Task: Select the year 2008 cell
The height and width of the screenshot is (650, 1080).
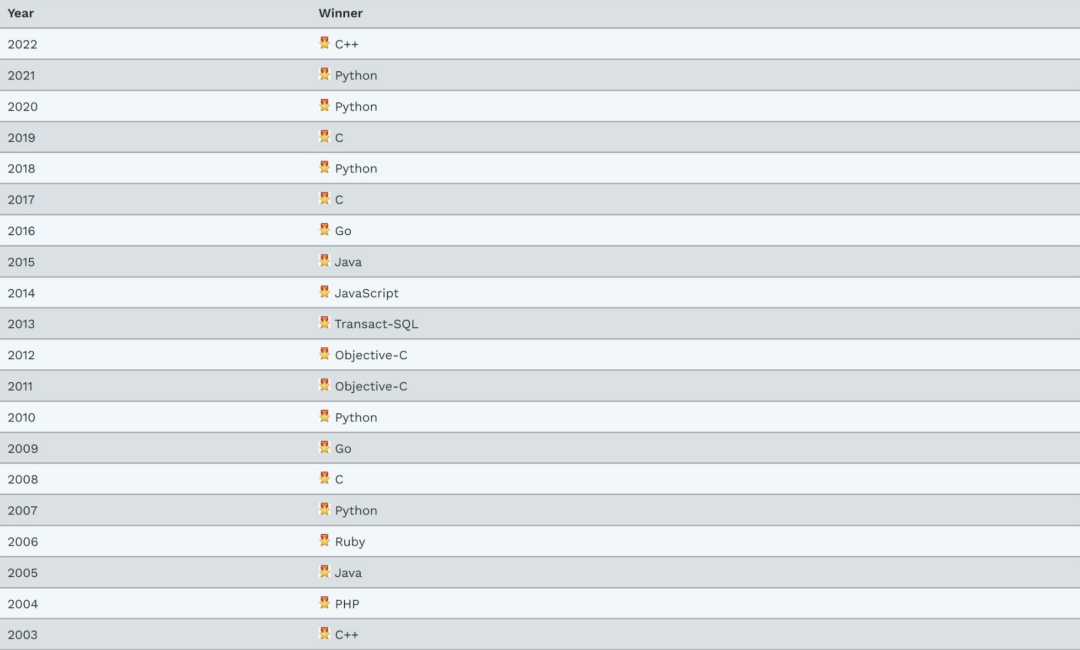Action: point(23,479)
